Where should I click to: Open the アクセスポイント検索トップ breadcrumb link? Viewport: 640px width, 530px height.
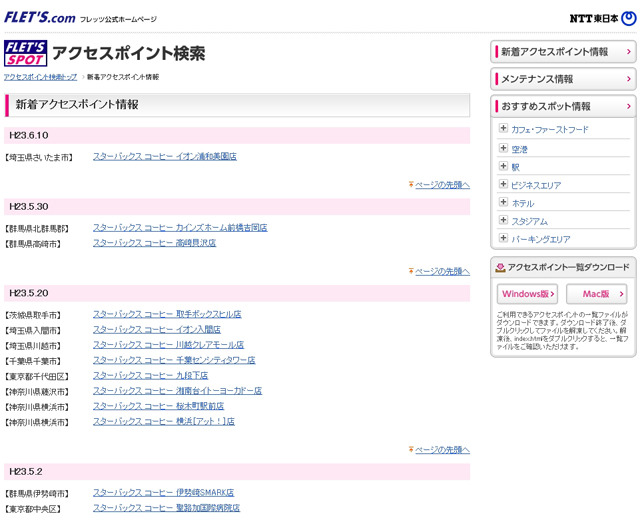point(40,77)
